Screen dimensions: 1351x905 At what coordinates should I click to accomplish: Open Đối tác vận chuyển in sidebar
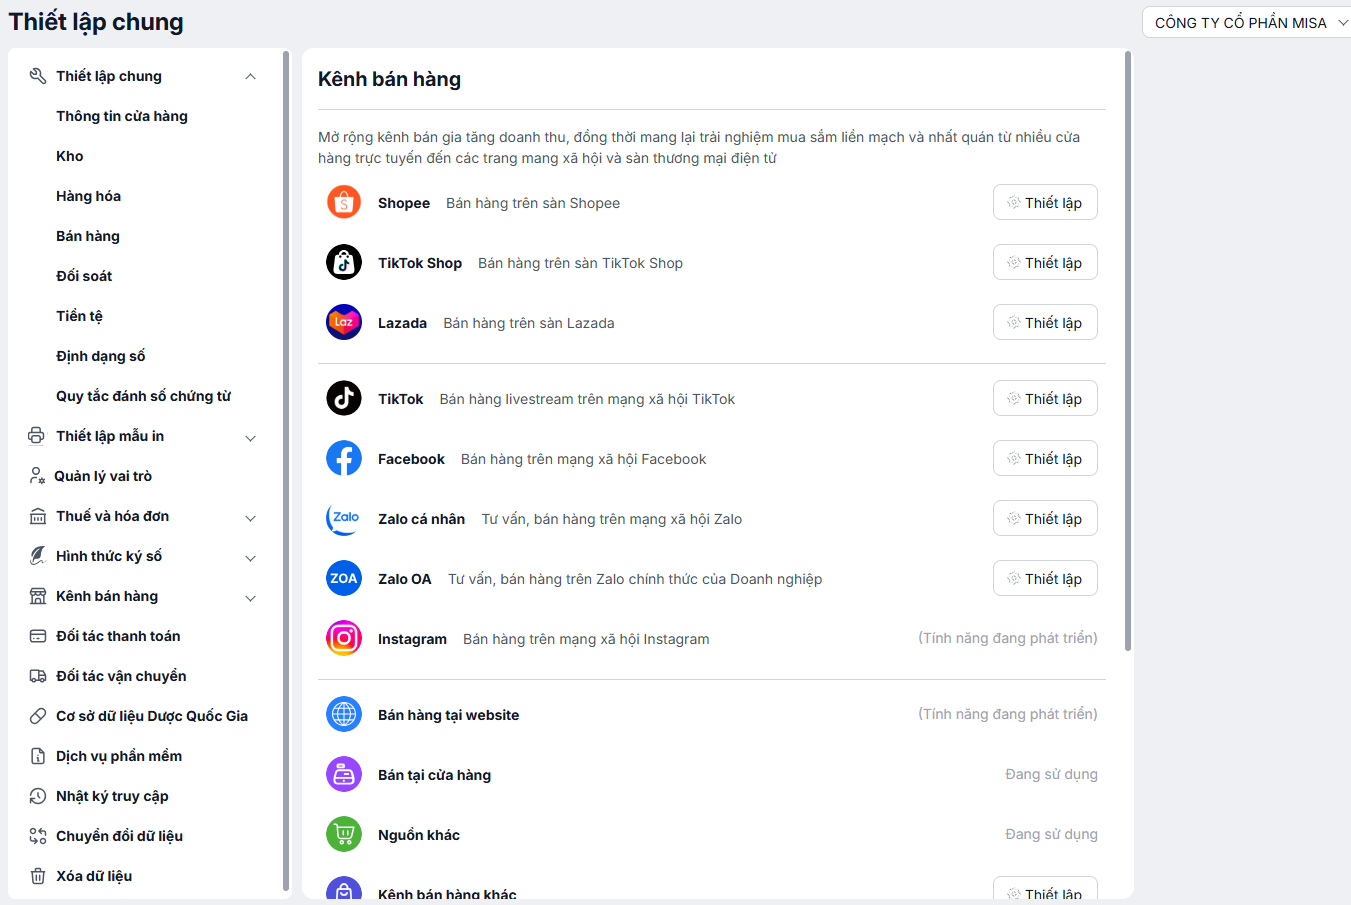(x=121, y=676)
